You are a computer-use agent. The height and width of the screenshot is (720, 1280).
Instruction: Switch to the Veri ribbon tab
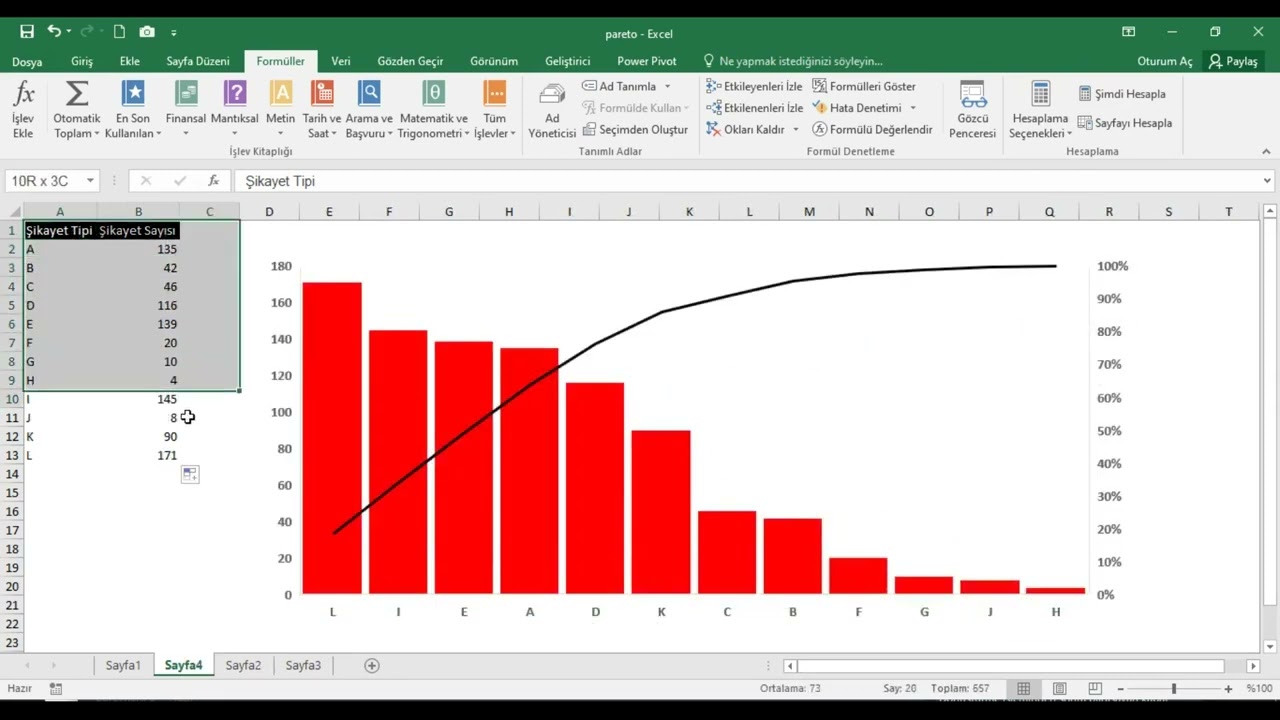[341, 61]
